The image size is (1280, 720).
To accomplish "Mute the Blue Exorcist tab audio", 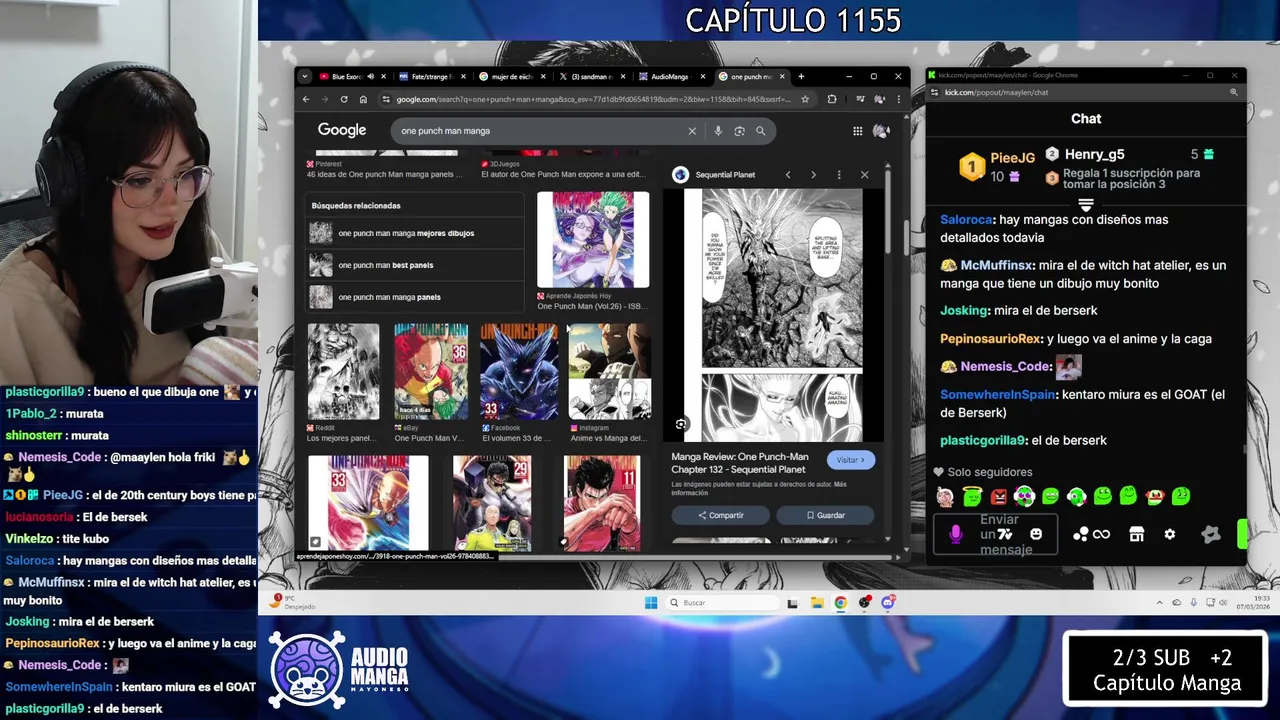I will (x=370, y=77).
